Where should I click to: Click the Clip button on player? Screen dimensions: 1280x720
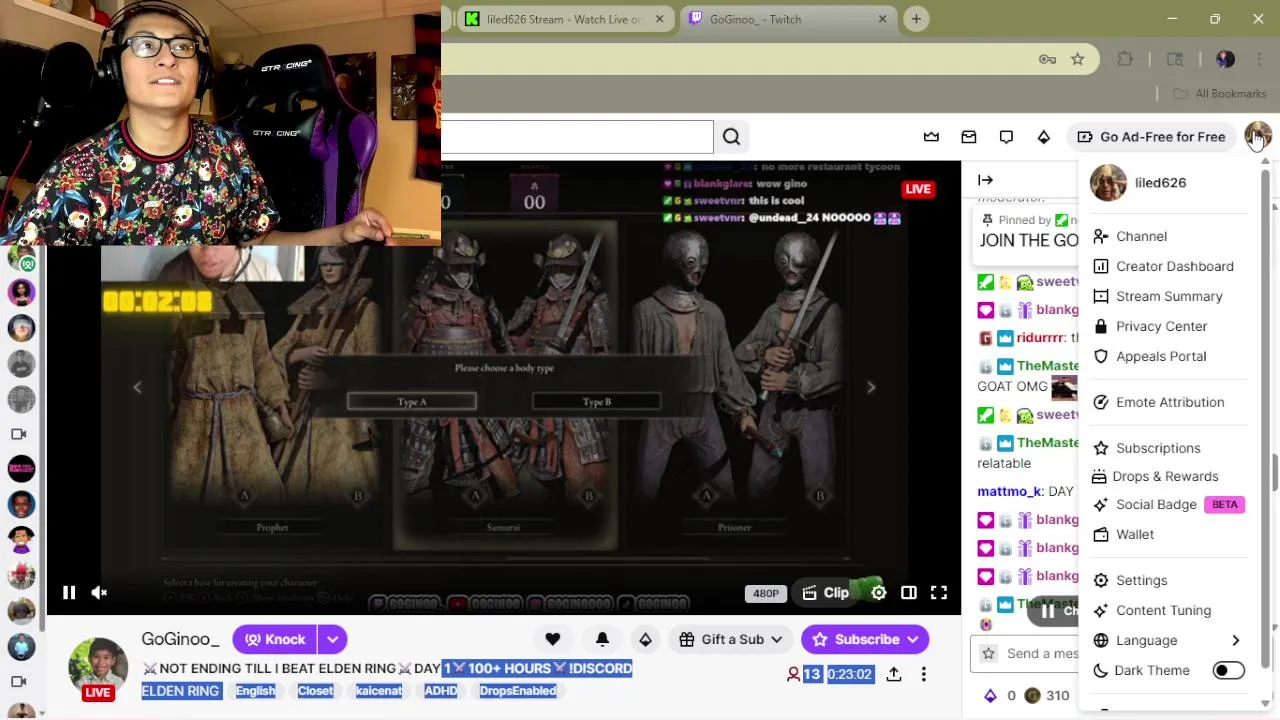coord(826,593)
